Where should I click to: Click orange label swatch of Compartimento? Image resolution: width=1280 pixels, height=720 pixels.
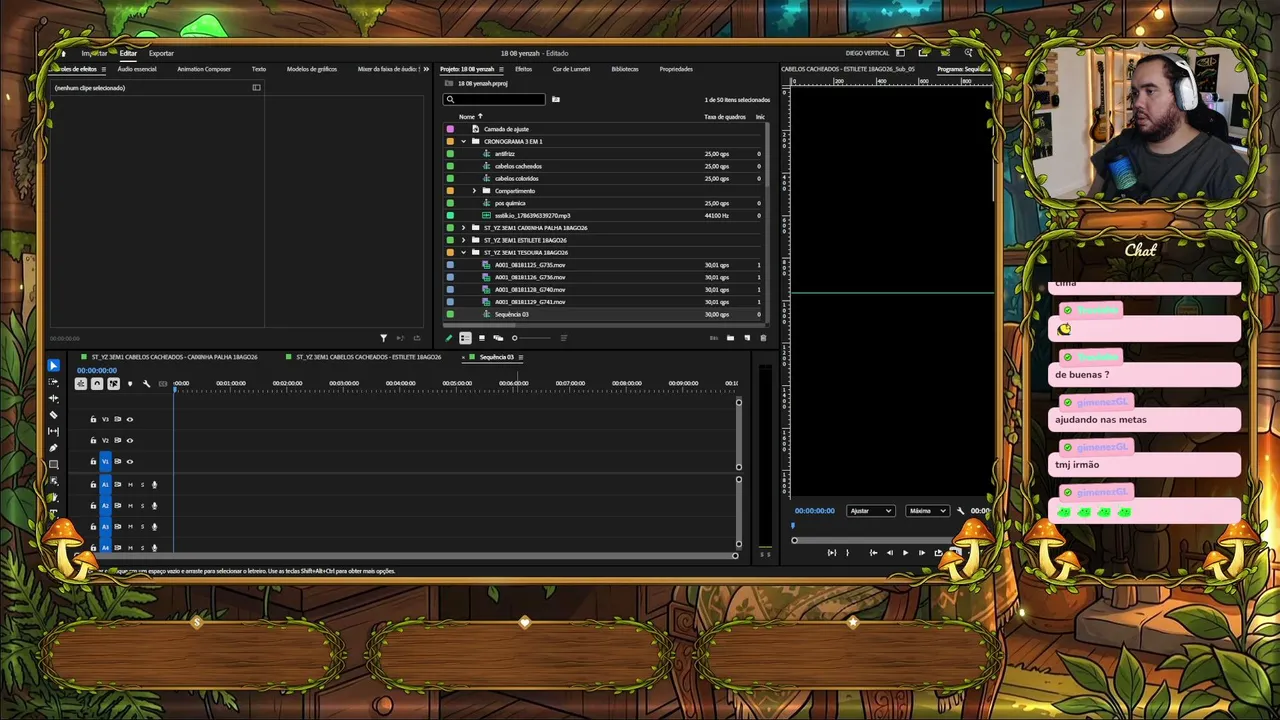[x=450, y=190]
